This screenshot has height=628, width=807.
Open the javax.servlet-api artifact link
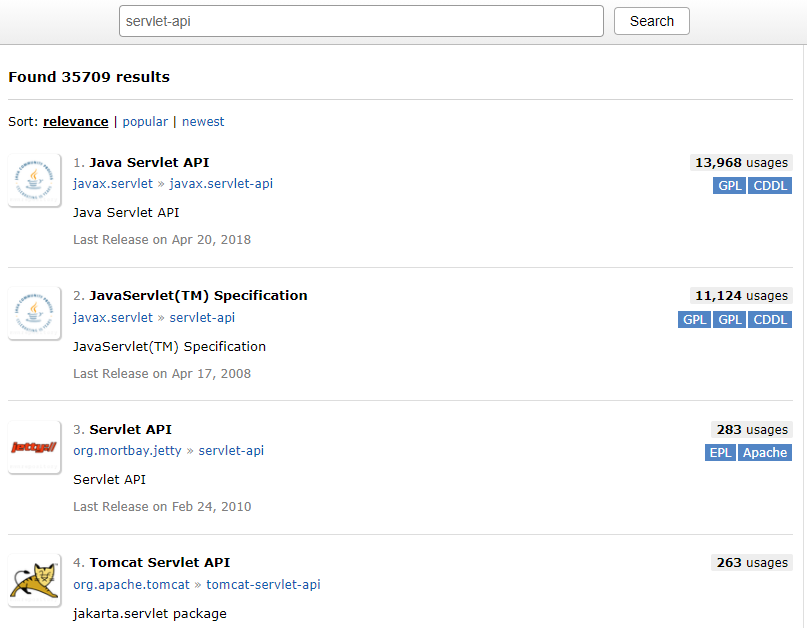click(221, 184)
